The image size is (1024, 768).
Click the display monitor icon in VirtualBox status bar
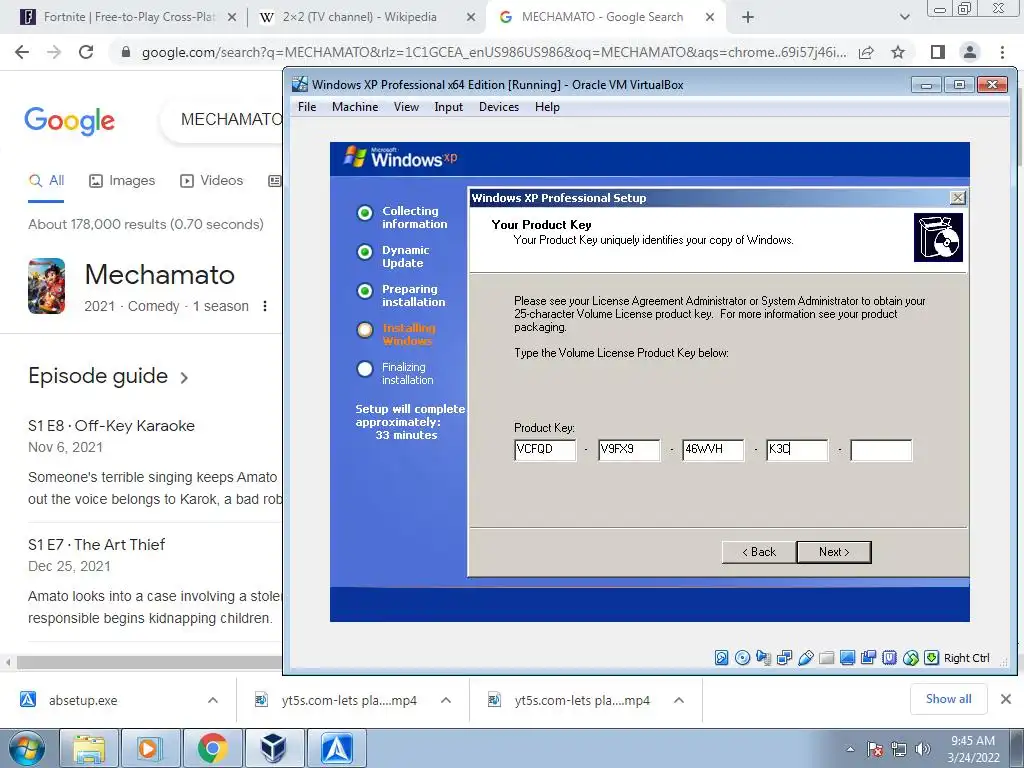click(x=848, y=658)
